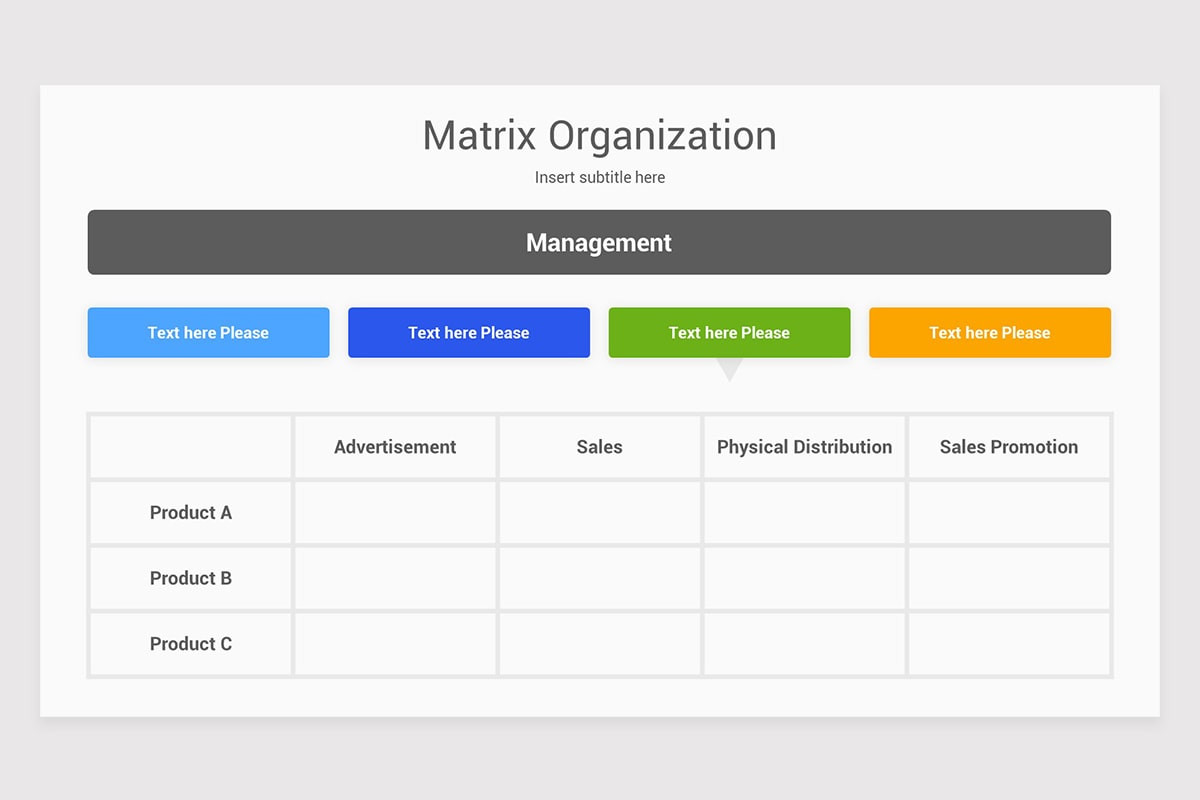Image resolution: width=1200 pixels, height=800 pixels.
Task: Select the 'Insert subtitle here' text
Action: pos(600,177)
